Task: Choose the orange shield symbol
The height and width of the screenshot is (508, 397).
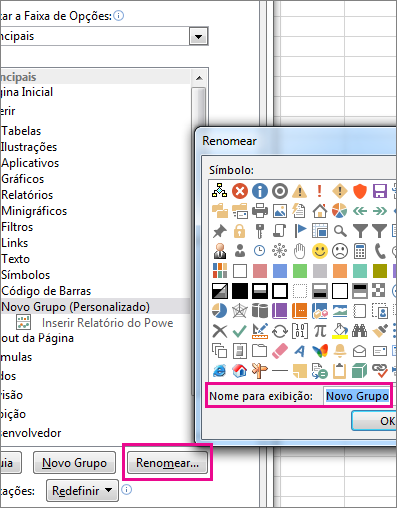Action: 360,191
